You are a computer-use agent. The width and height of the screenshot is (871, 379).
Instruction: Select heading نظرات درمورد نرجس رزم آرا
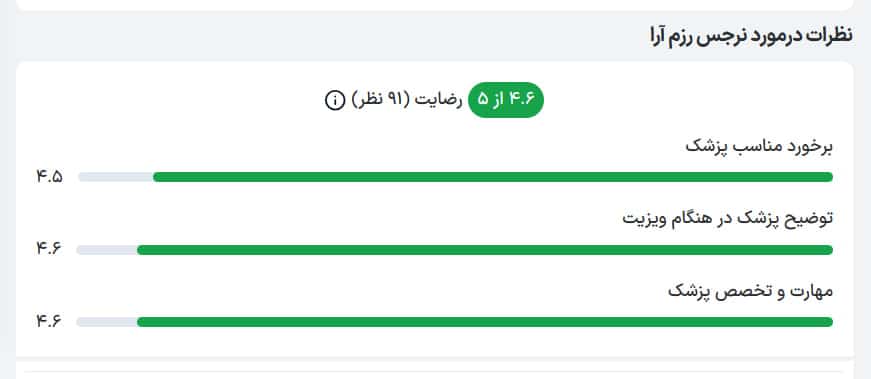(751, 36)
